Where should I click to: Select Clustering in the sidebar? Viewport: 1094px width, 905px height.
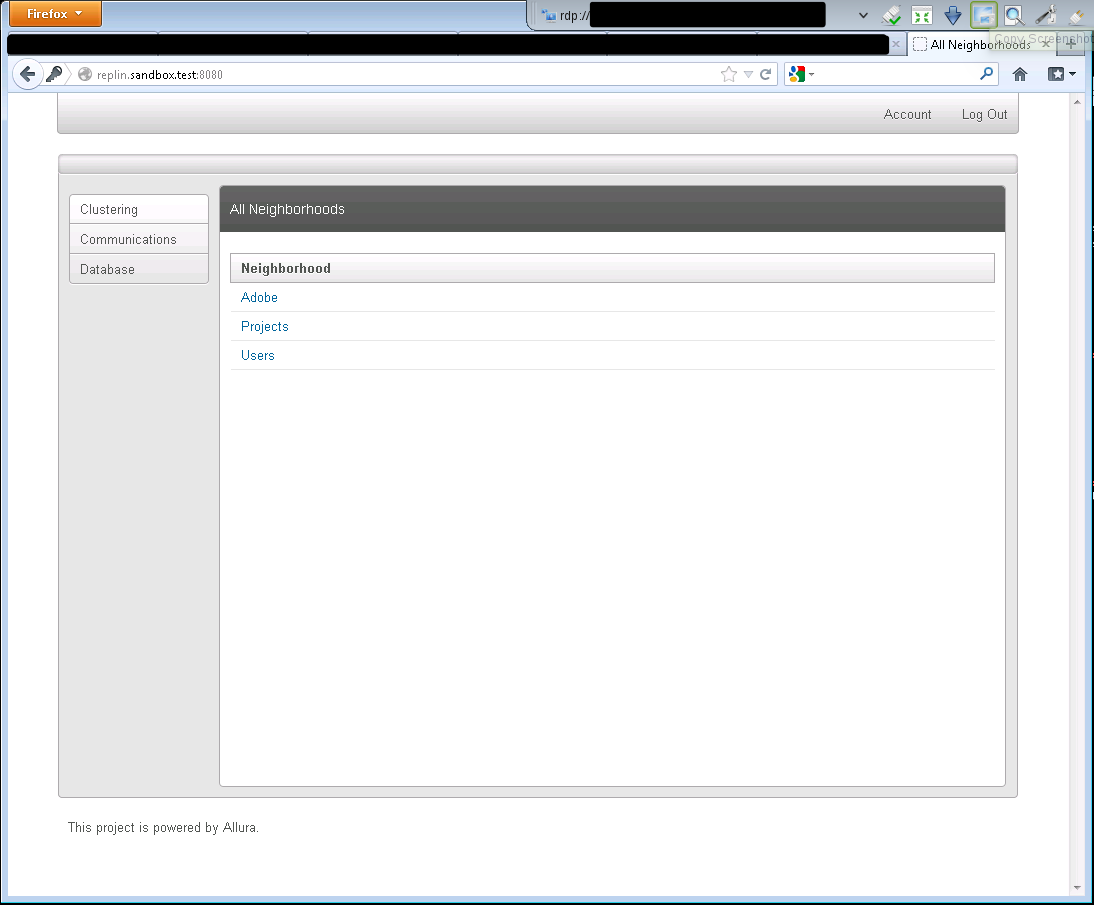(x=139, y=209)
